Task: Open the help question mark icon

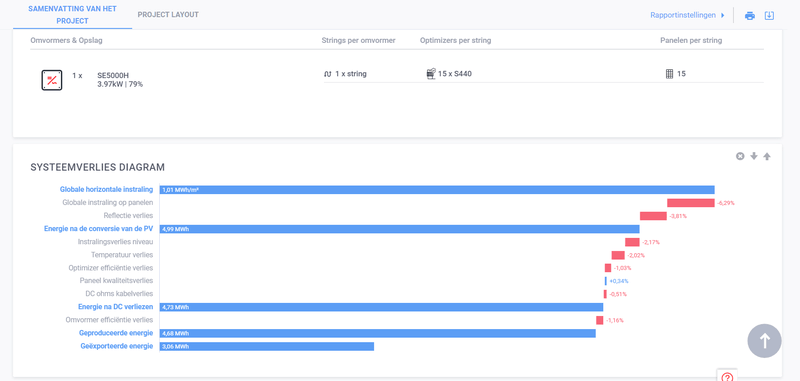Action: pos(728,376)
